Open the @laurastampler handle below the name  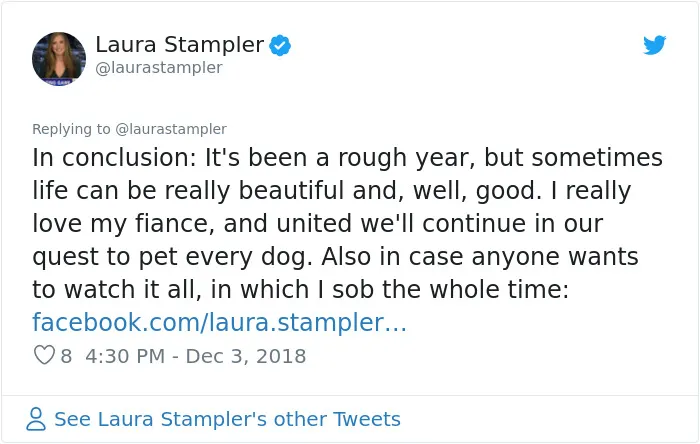[x=159, y=68]
